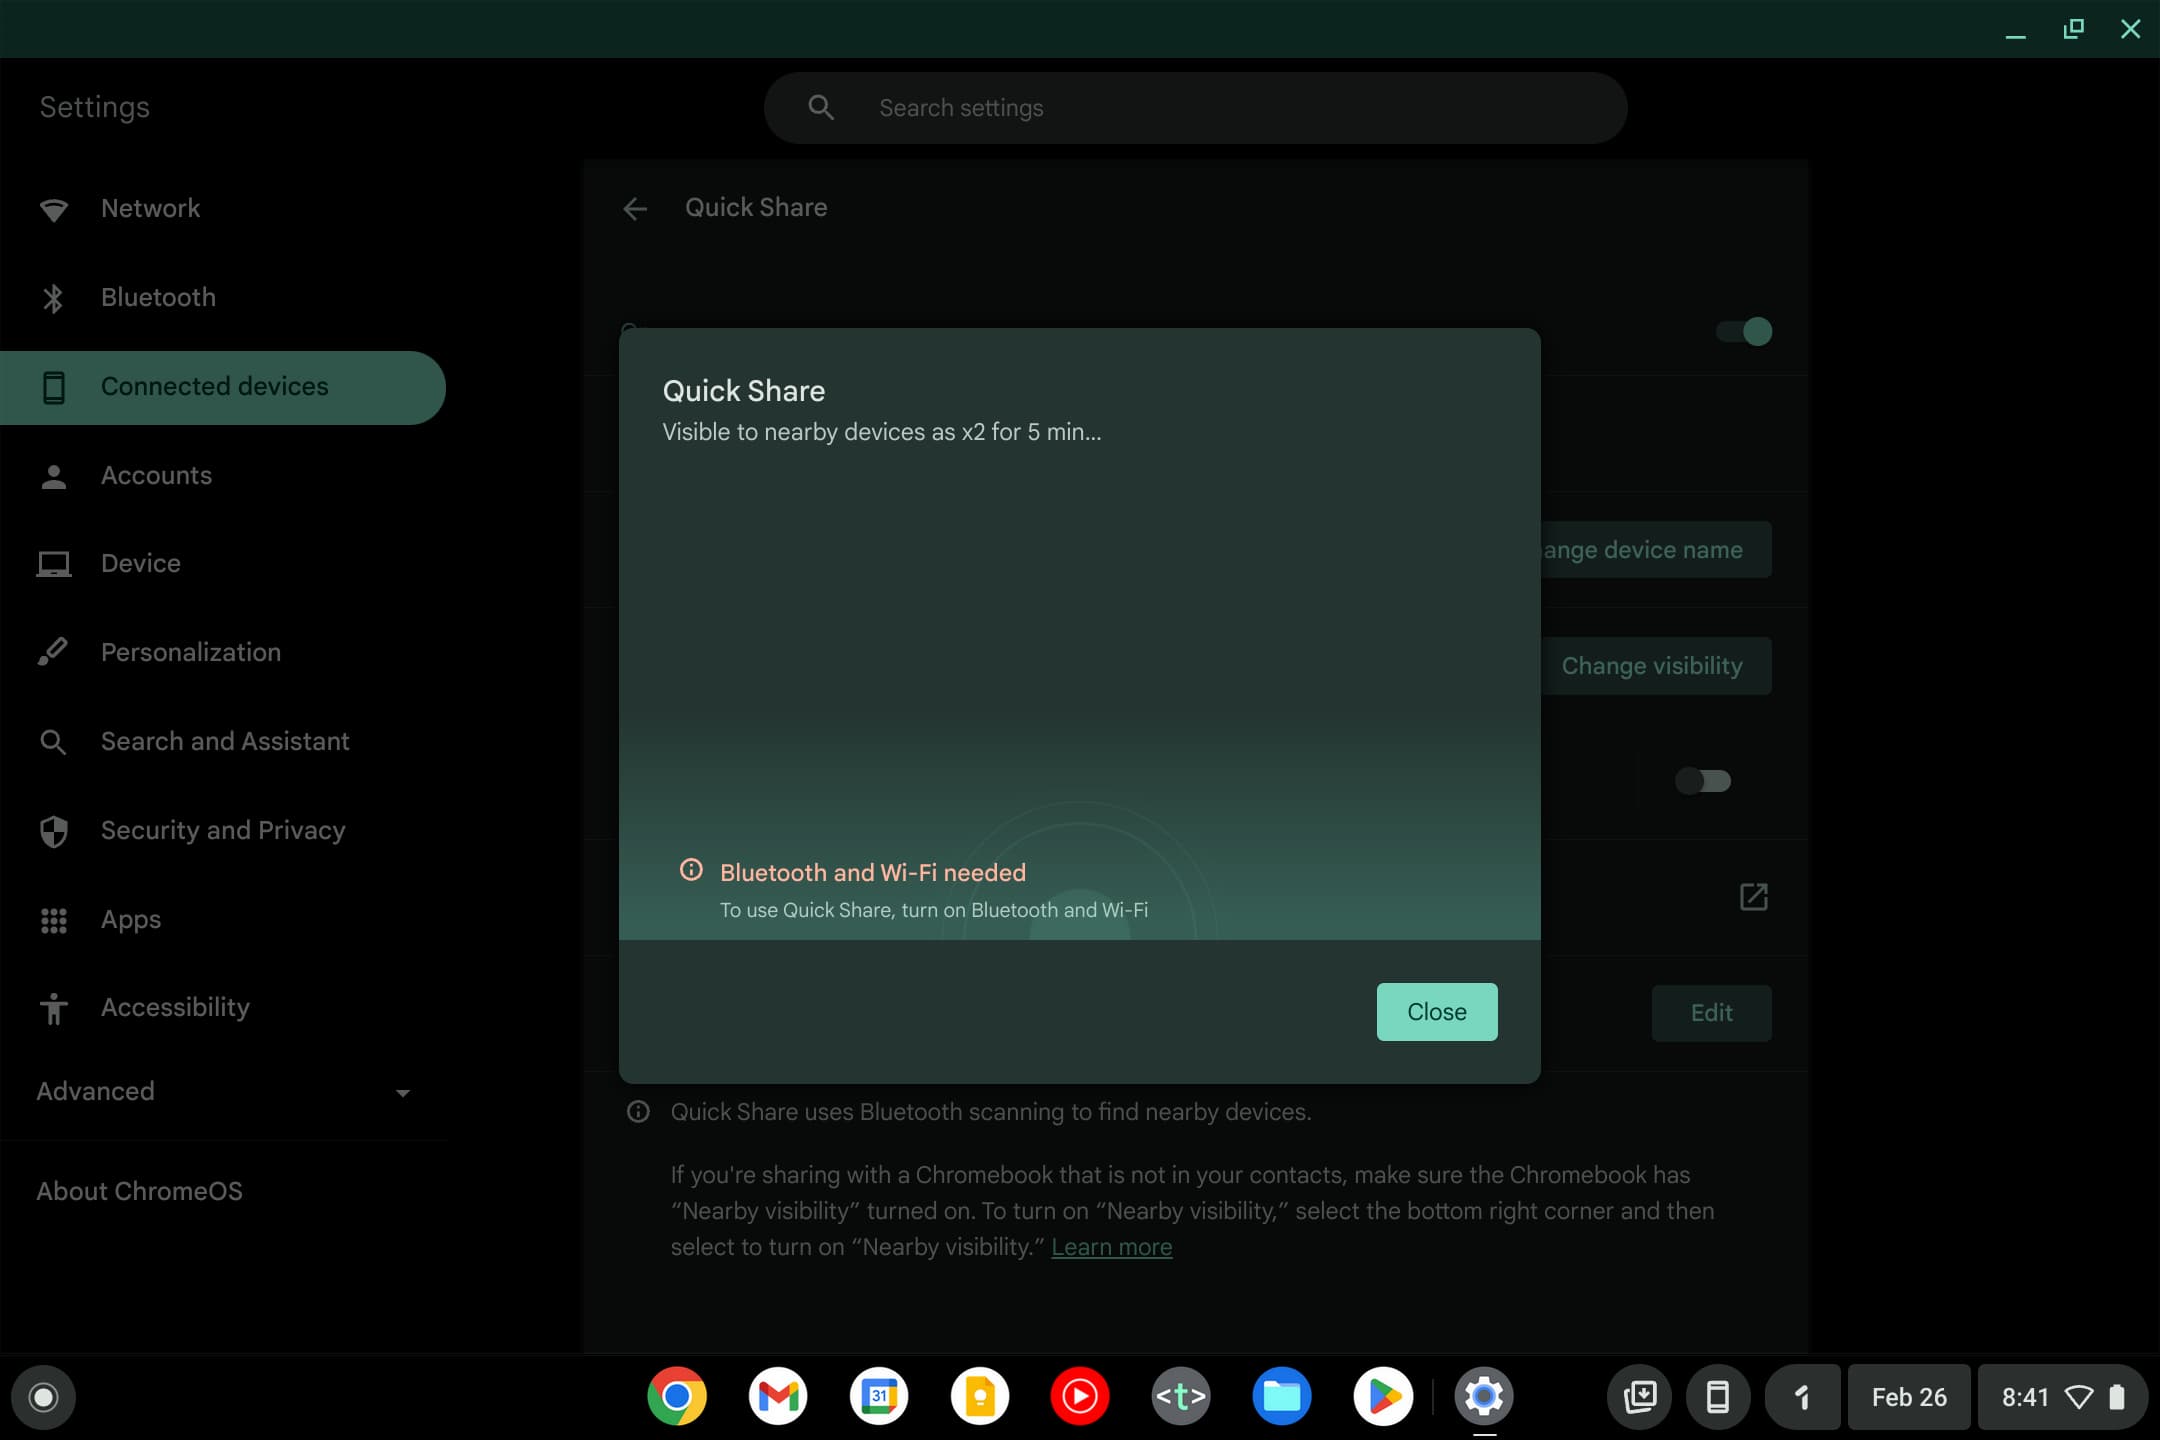The image size is (2160, 1440).
Task: Open the external link icon on the right
Action: point(1753,897)
